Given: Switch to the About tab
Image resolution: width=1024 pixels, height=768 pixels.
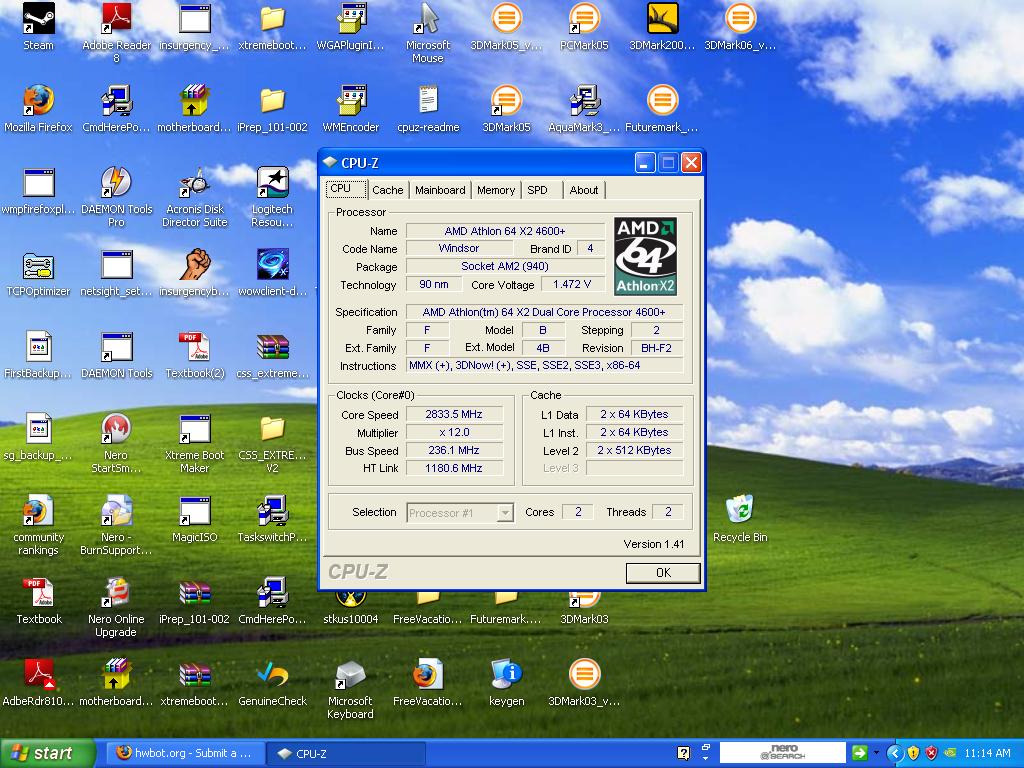Looking at the screenshot, I should (x=583, y=190).
